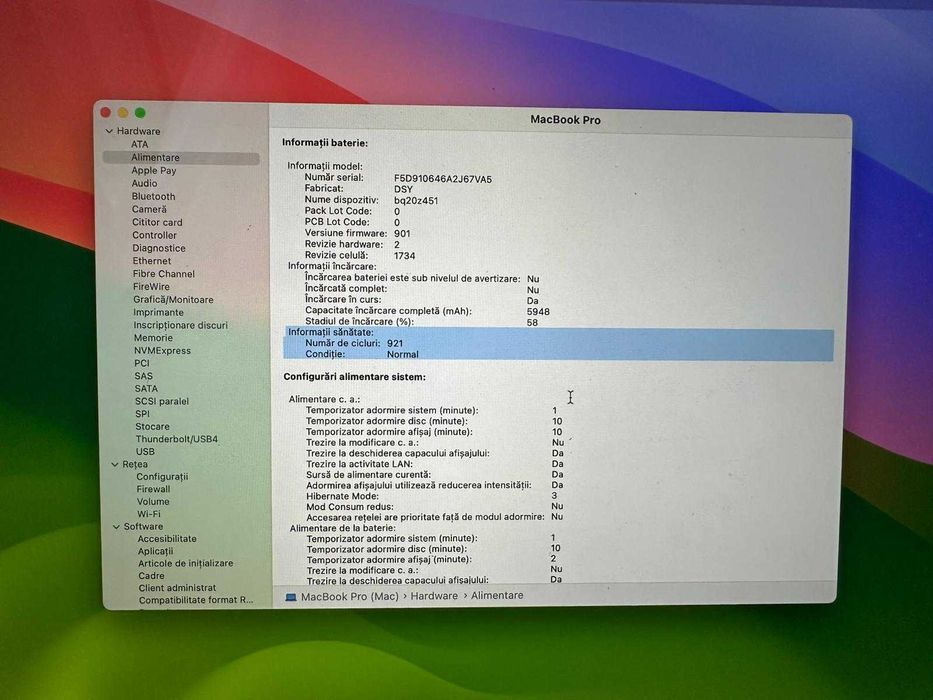Click firmware version value 901
The height and width of the screenshot is (700, 933).
(402, 233)
